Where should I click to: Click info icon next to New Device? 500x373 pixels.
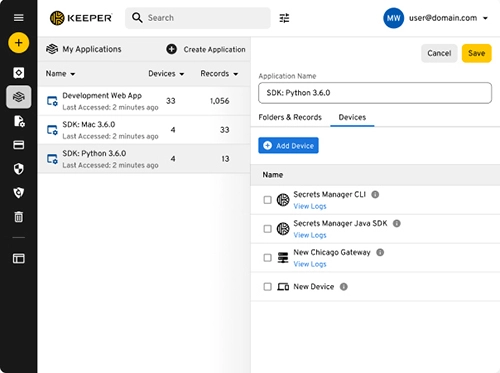pyautogui.click(x=344, y=287)
